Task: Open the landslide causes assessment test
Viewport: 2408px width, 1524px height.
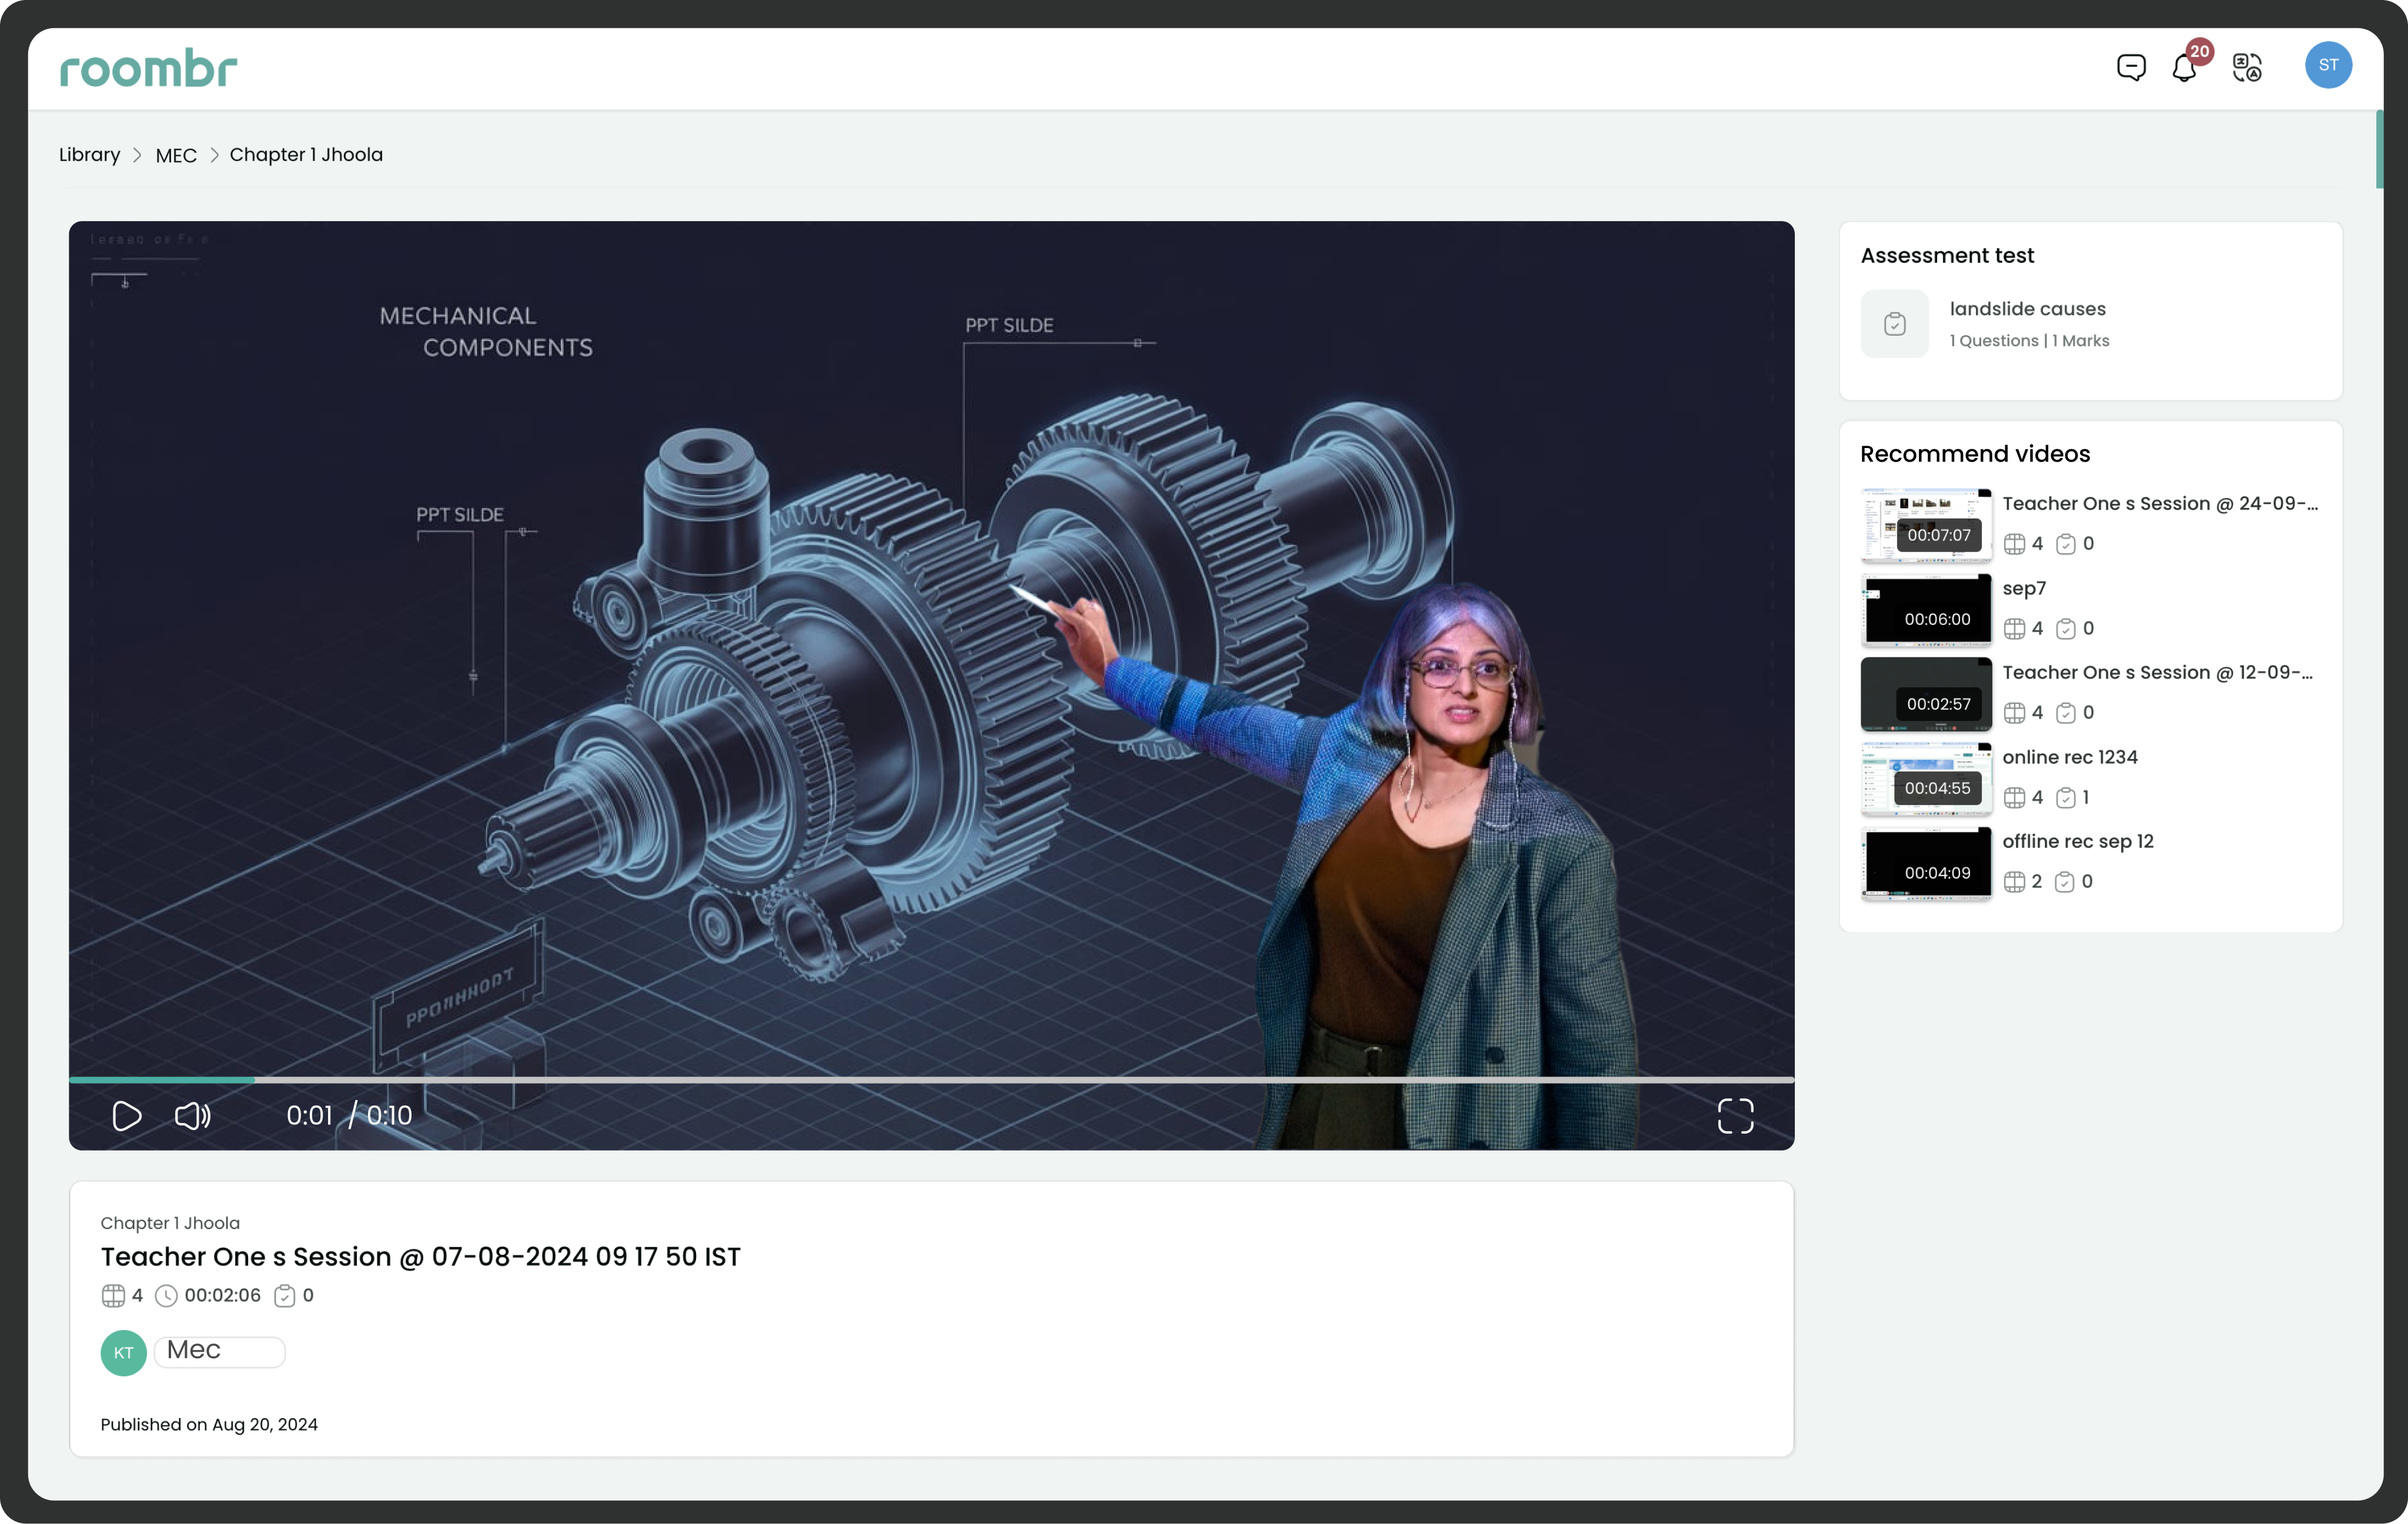Action: [2027, 309]
